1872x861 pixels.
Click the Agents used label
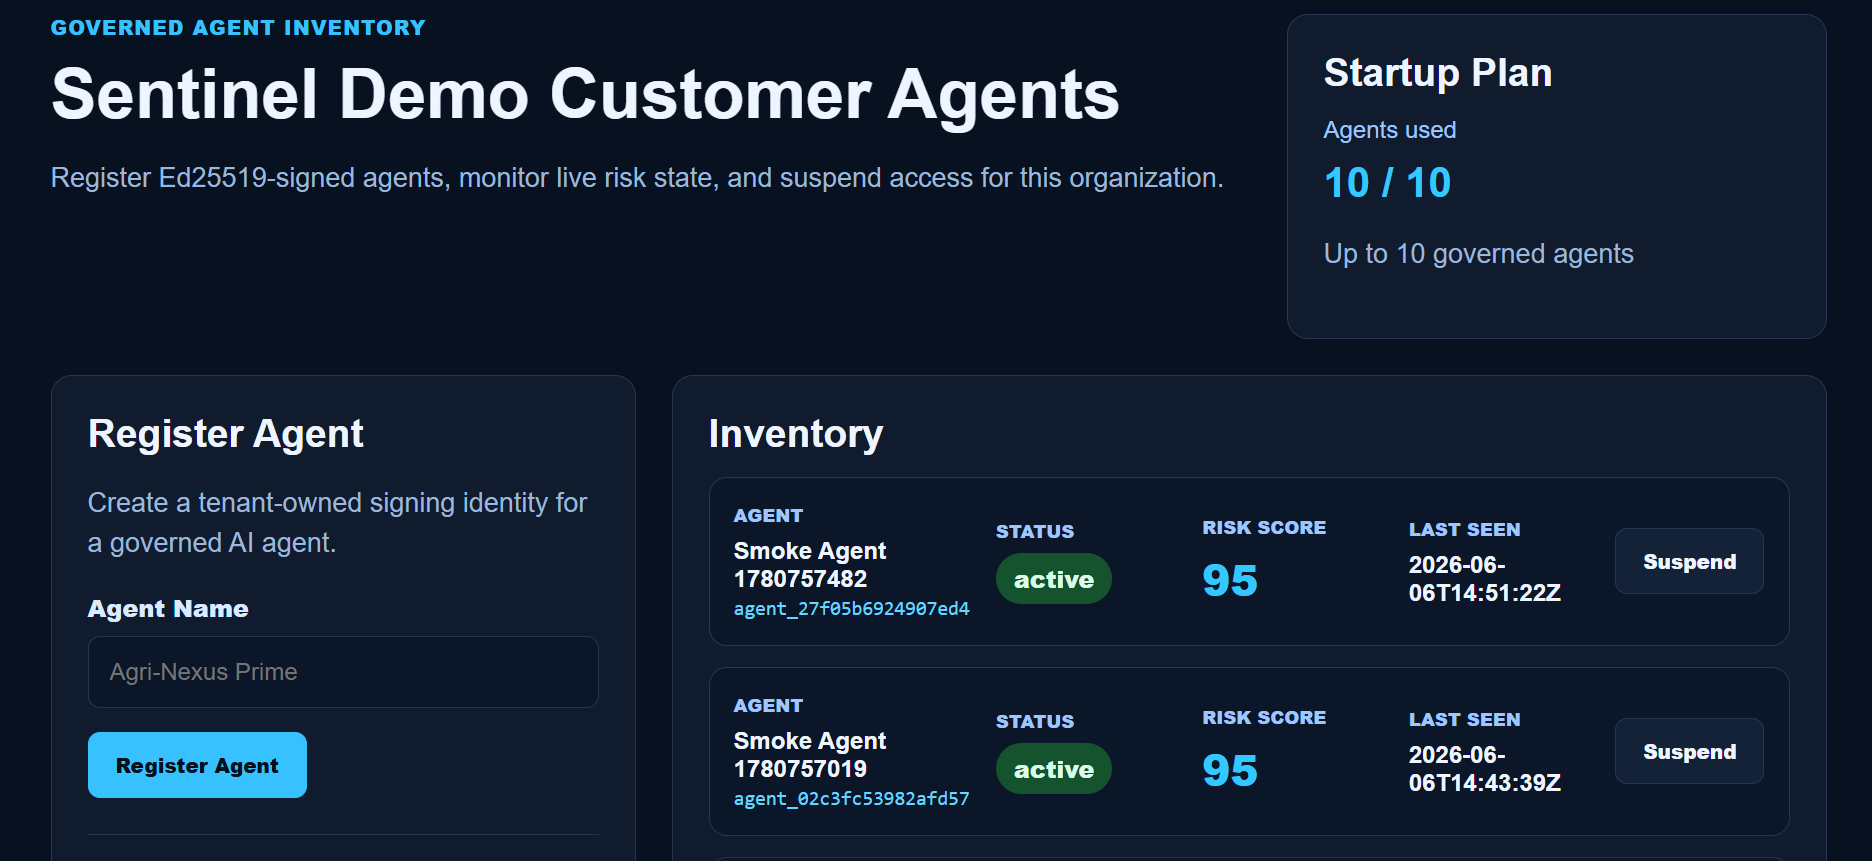1389,130
